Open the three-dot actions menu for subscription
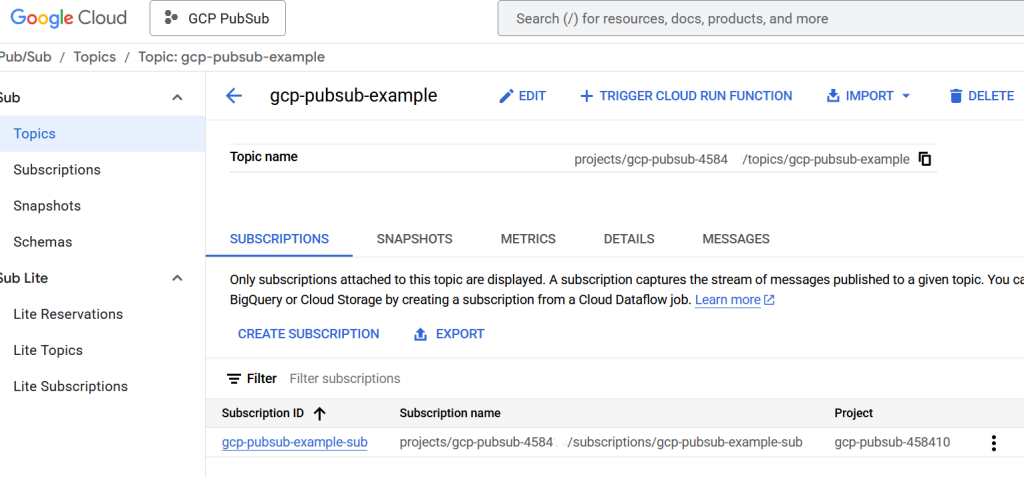 (993, 443)
